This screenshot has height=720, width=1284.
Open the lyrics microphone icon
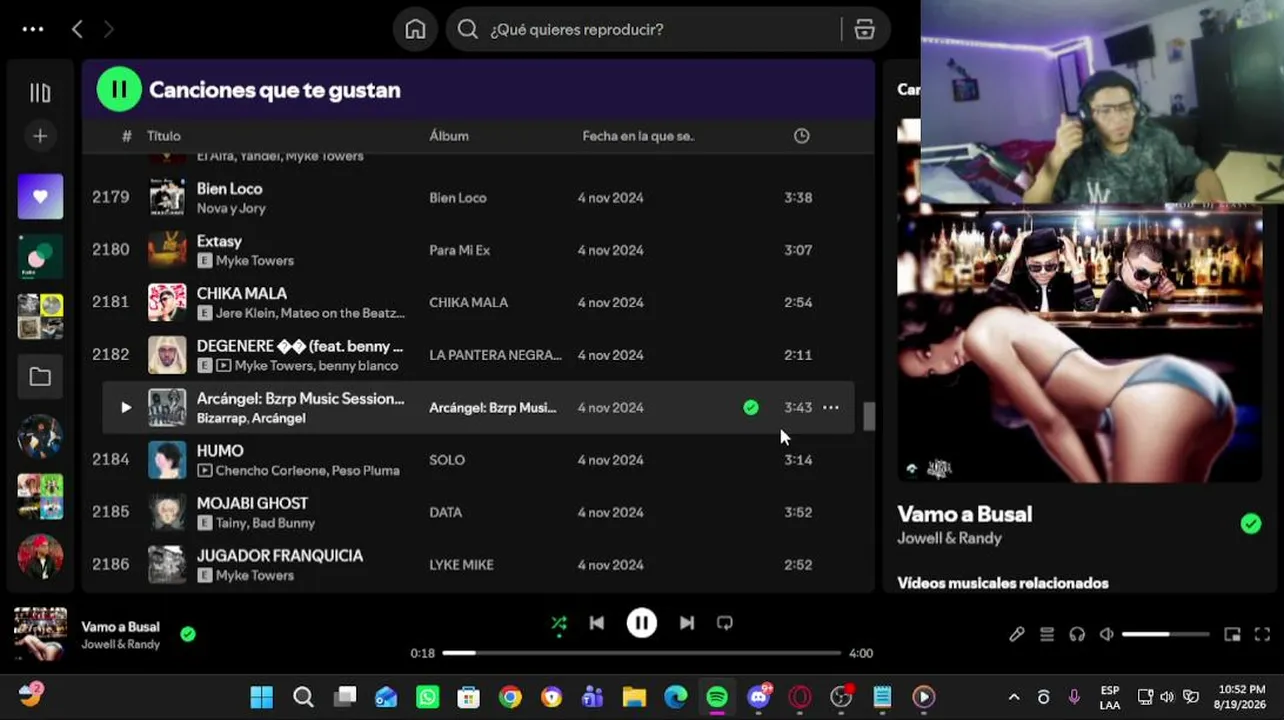click(x=1017, y=634)
